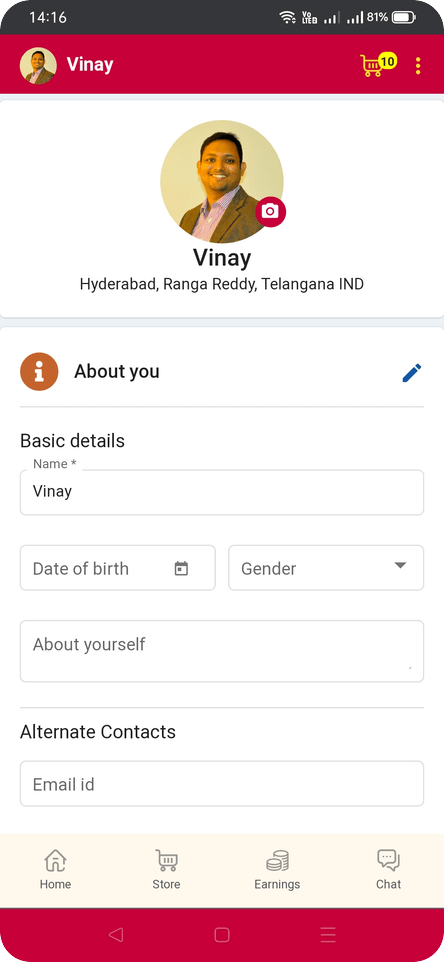Open the large profile picture
This screenshot has height=962, width=444.
click(222, 182)
